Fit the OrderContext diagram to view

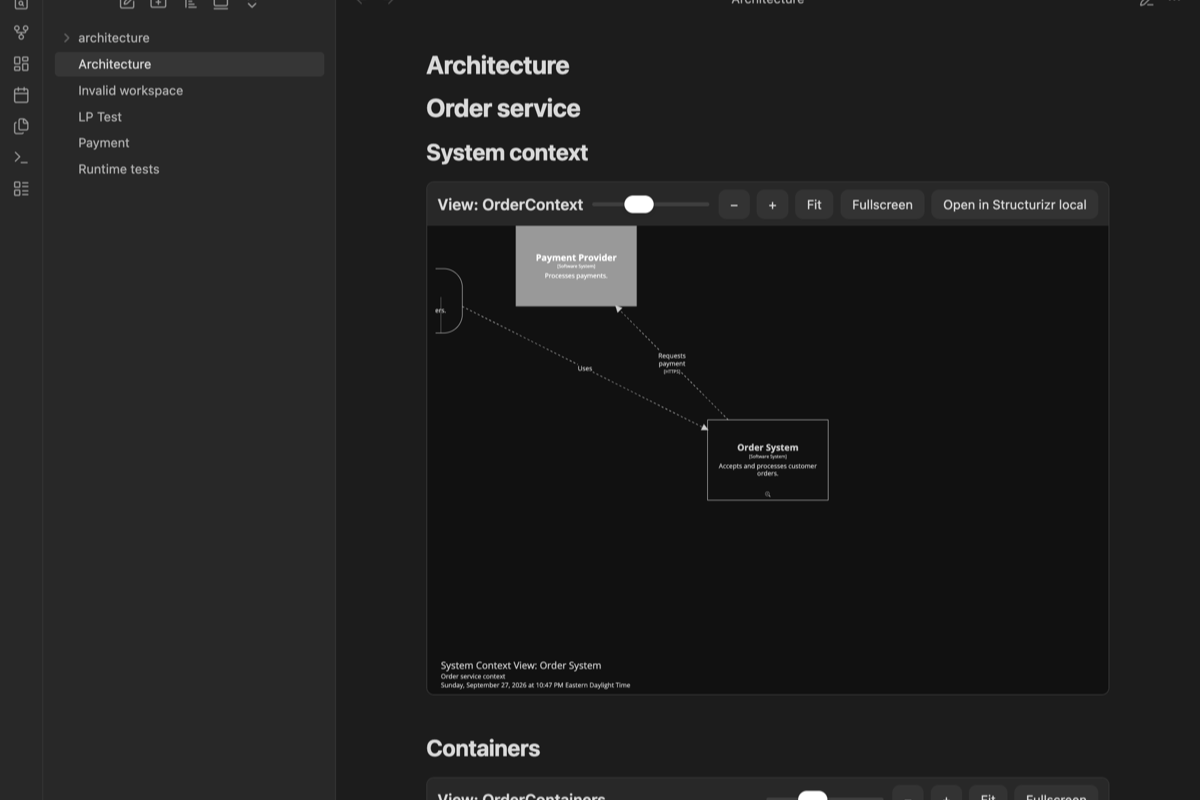pyautogui.click(x=814, y=205)
